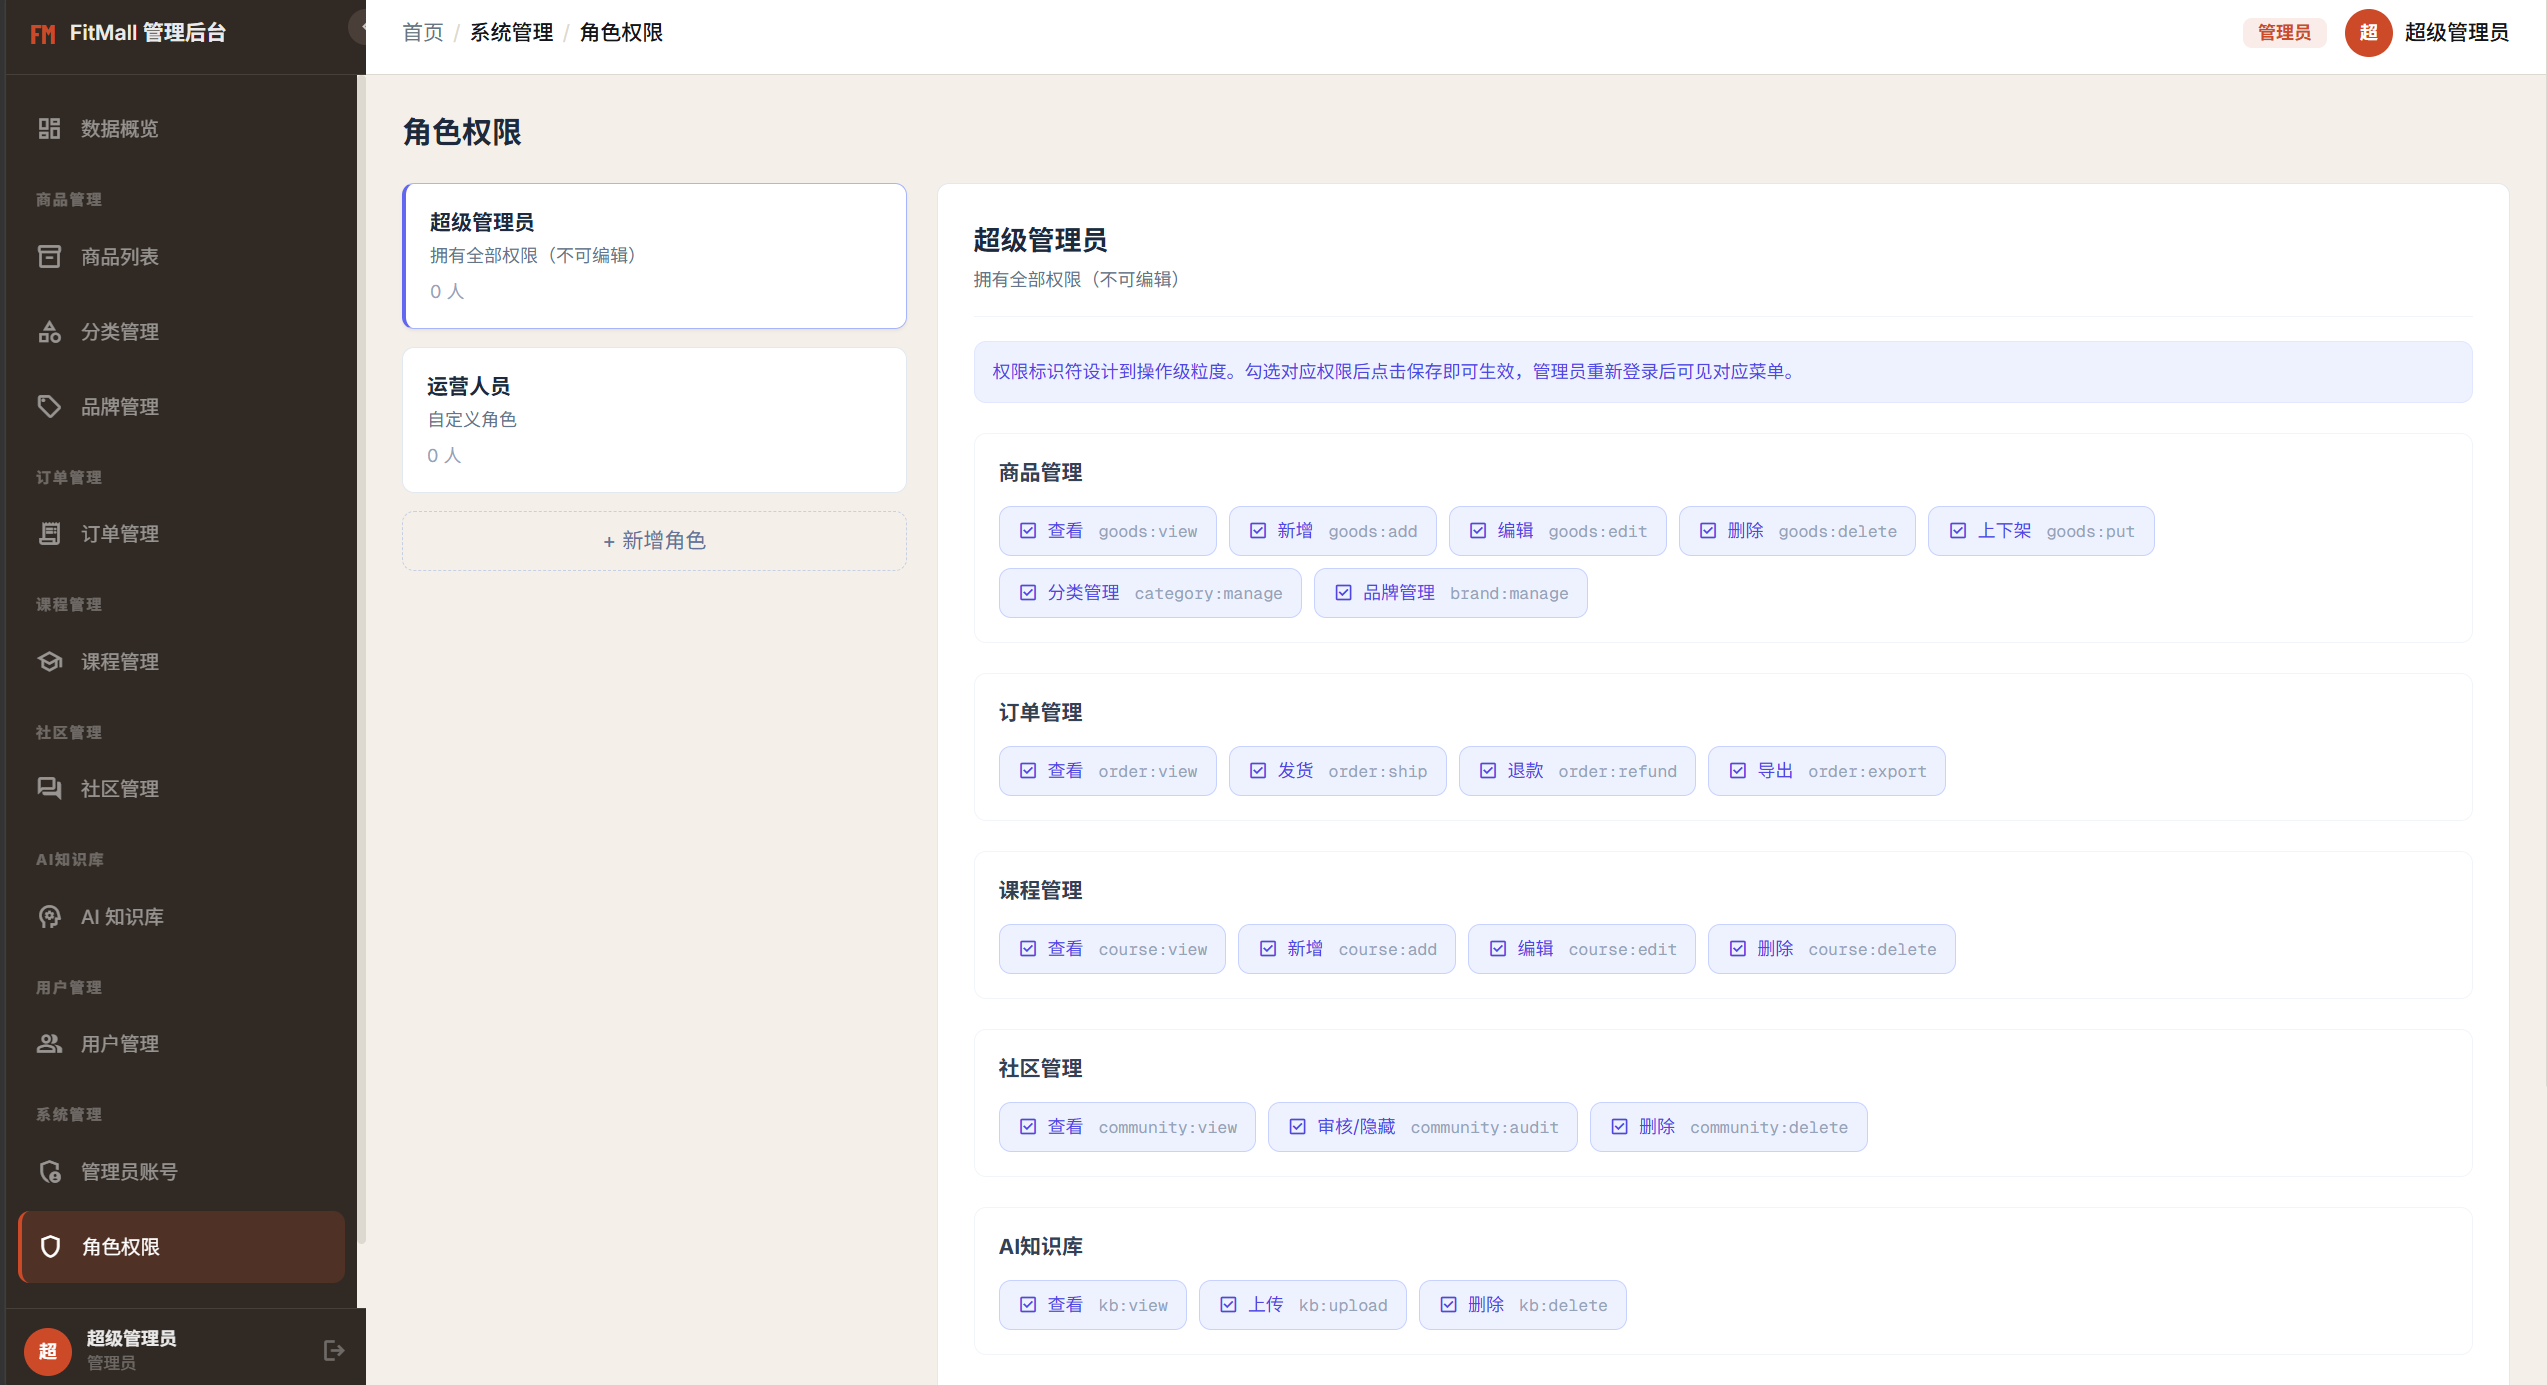The width and height of the screenshot is (2547, 1385).
Task: Click the logout icon in sidebar footer
Action: tap(334, 1350)
